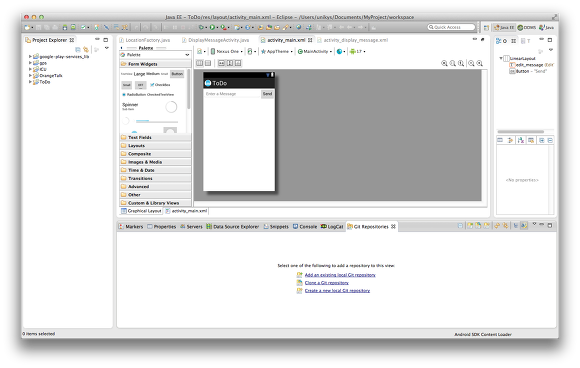The height and width of the screenshot is (368, 580).
Task: Click the Quick Access search field
Action: pos(451,27)
